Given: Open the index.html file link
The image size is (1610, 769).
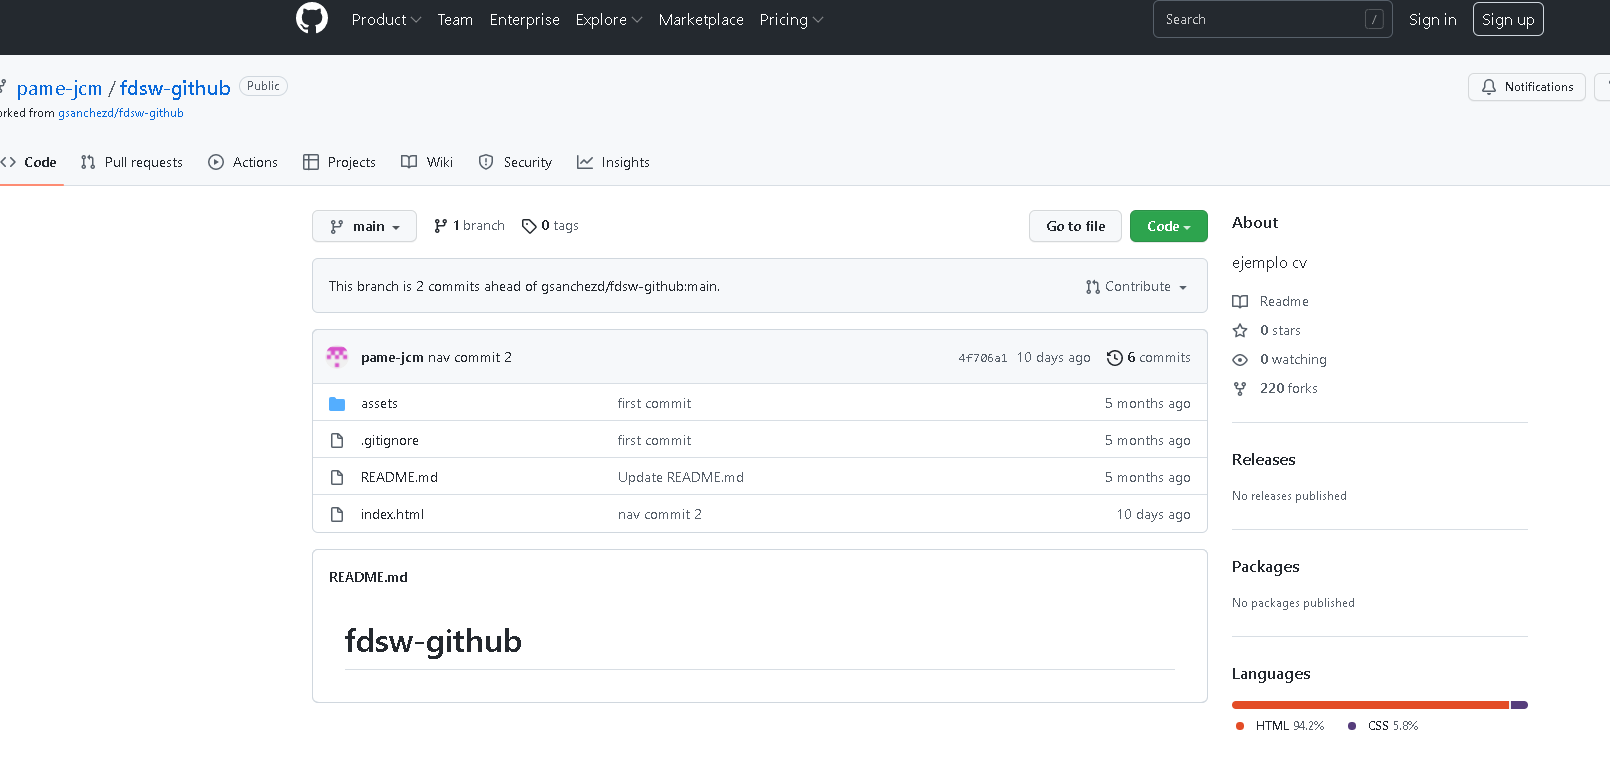Looking at the screenshot, I should click(392, 515).
